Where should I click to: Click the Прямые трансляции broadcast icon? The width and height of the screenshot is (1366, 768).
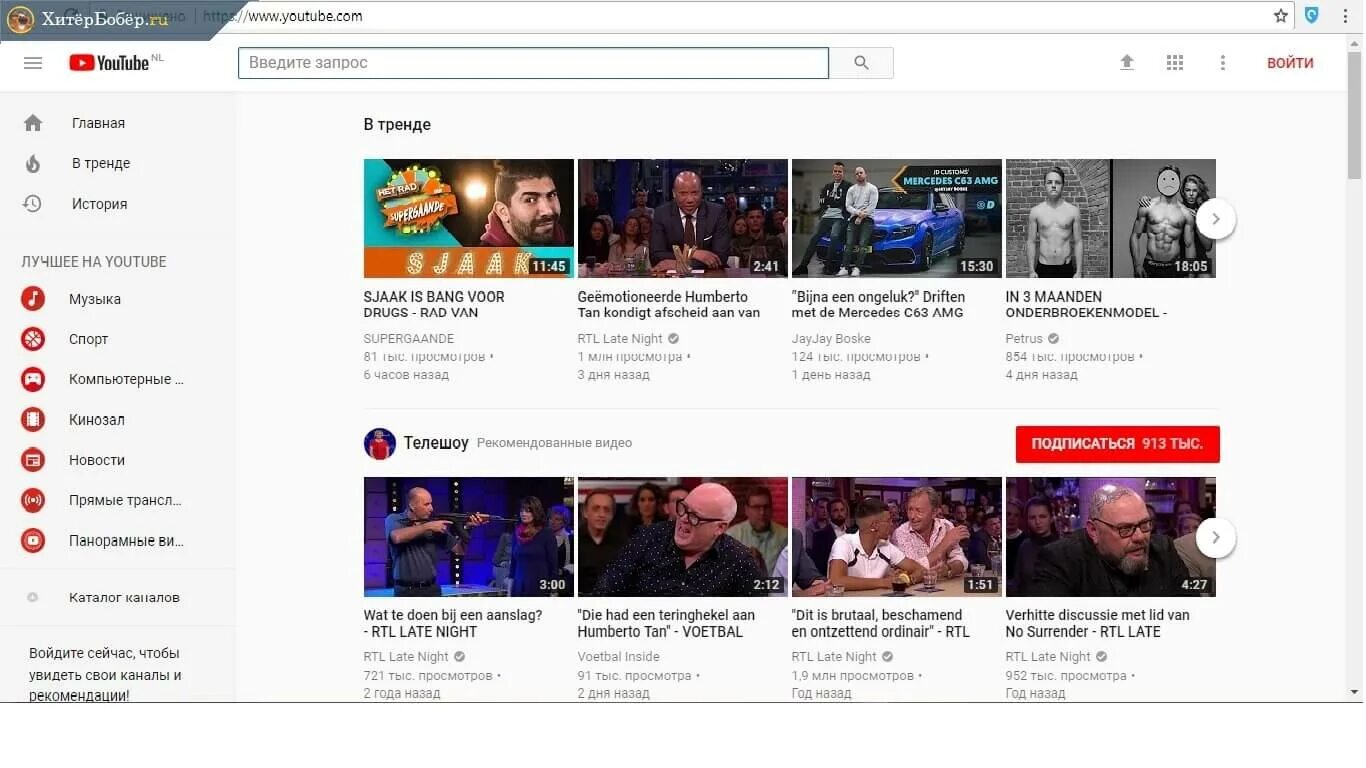(x=33, y=500)
